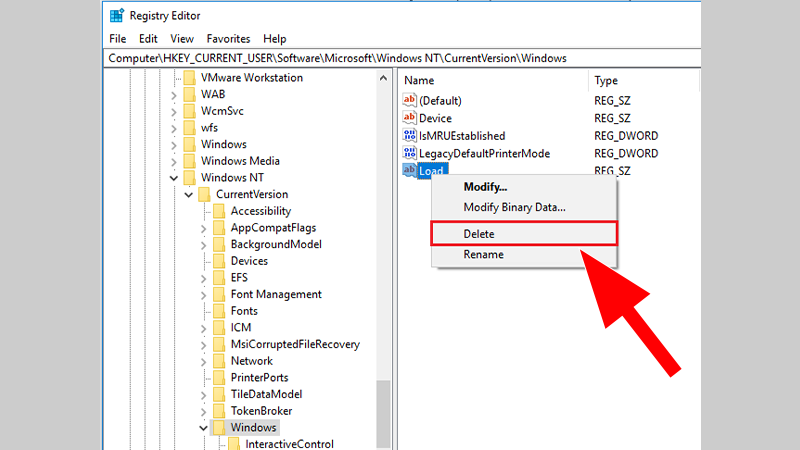Select the wfs folder icon

click(x=189, y=128)
